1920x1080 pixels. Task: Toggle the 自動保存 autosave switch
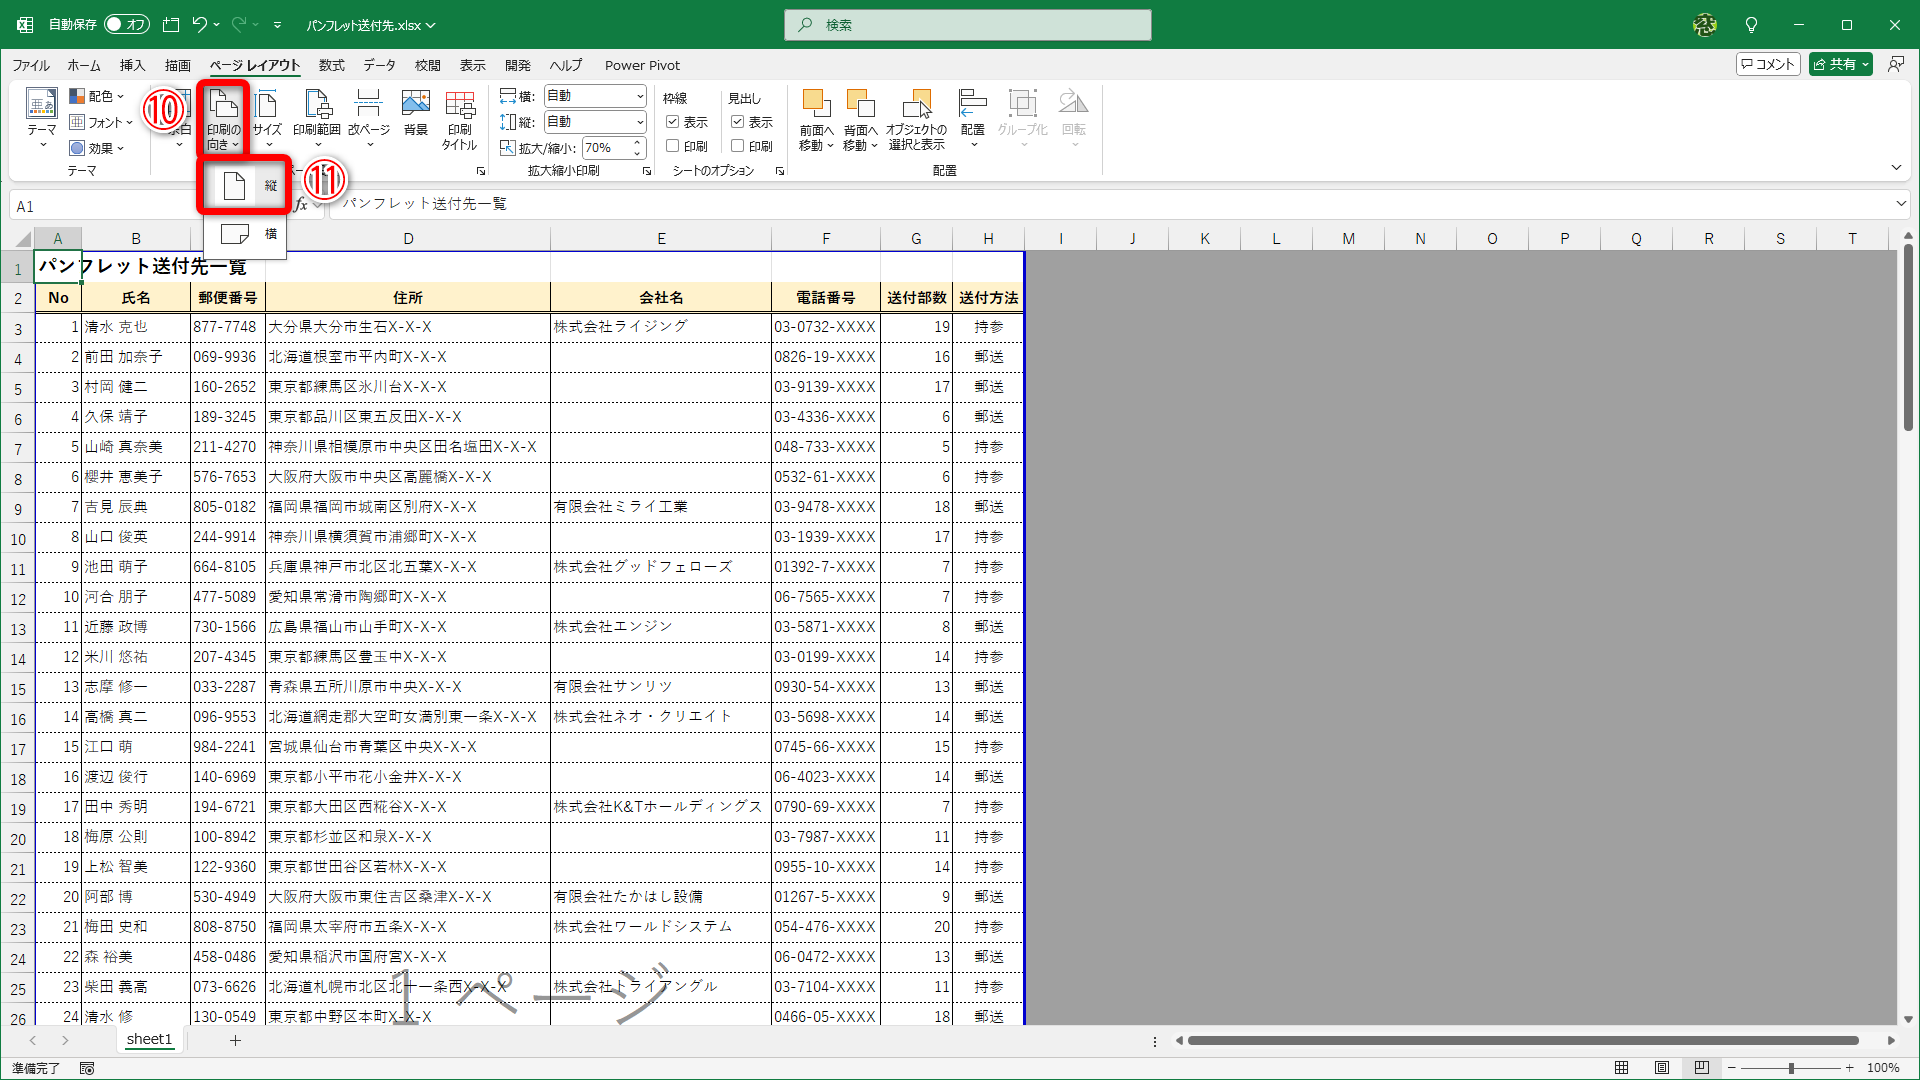tap(126, 24)
